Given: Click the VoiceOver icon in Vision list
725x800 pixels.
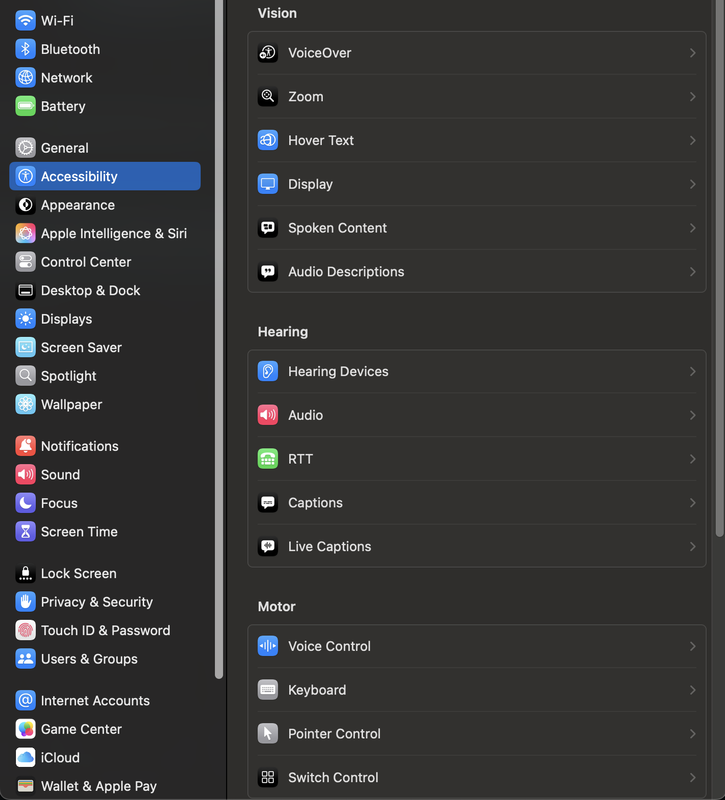Looking at the screenshot, I should [x=268, y=53].
